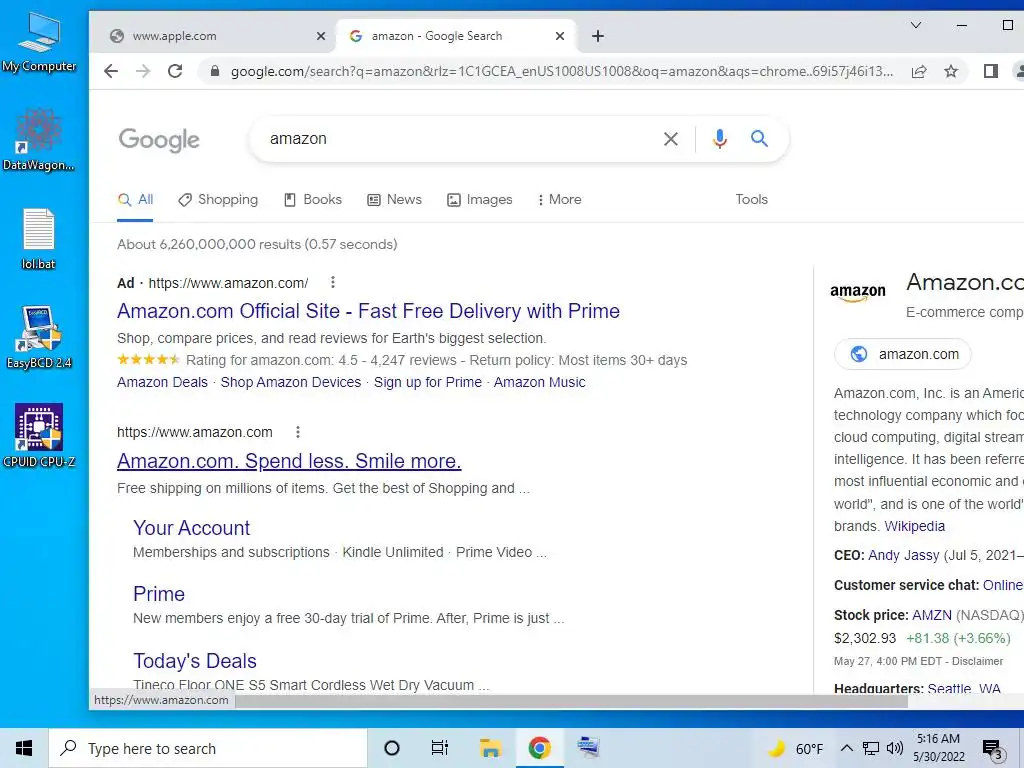Open the volume tray icon

click(x=895, y=748)
